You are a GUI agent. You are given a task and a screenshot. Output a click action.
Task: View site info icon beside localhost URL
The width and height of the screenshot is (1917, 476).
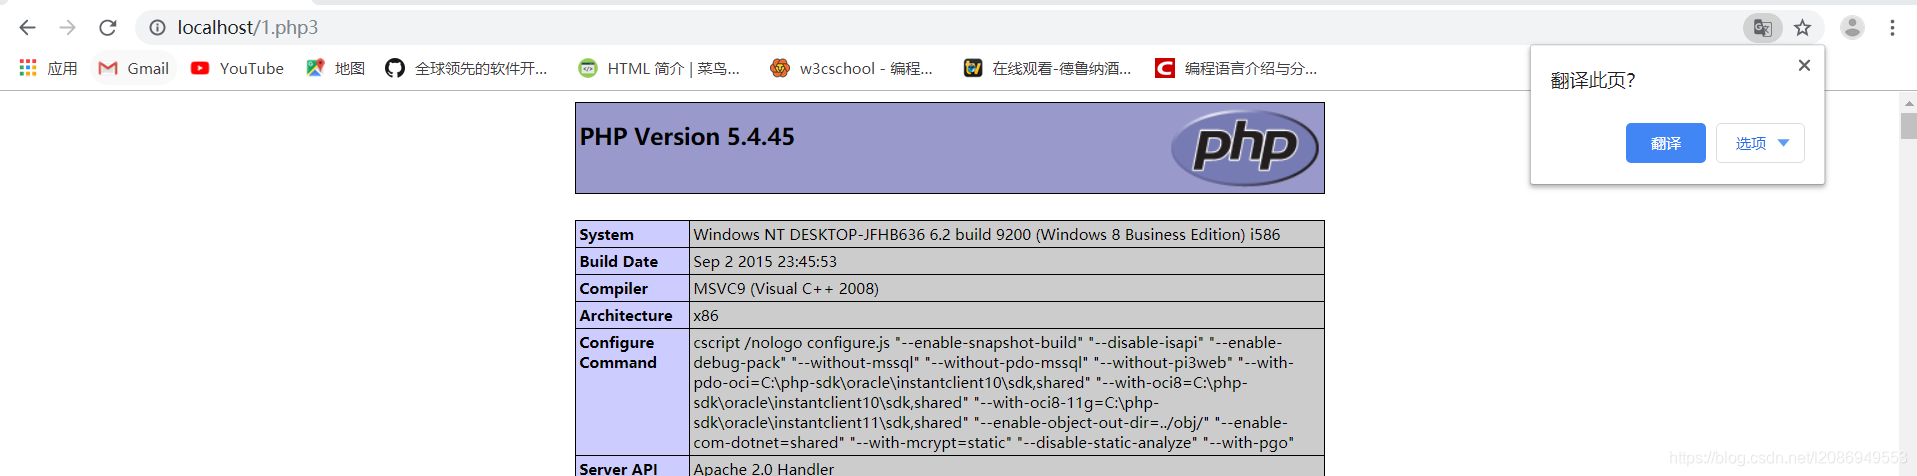coord(157,28)
